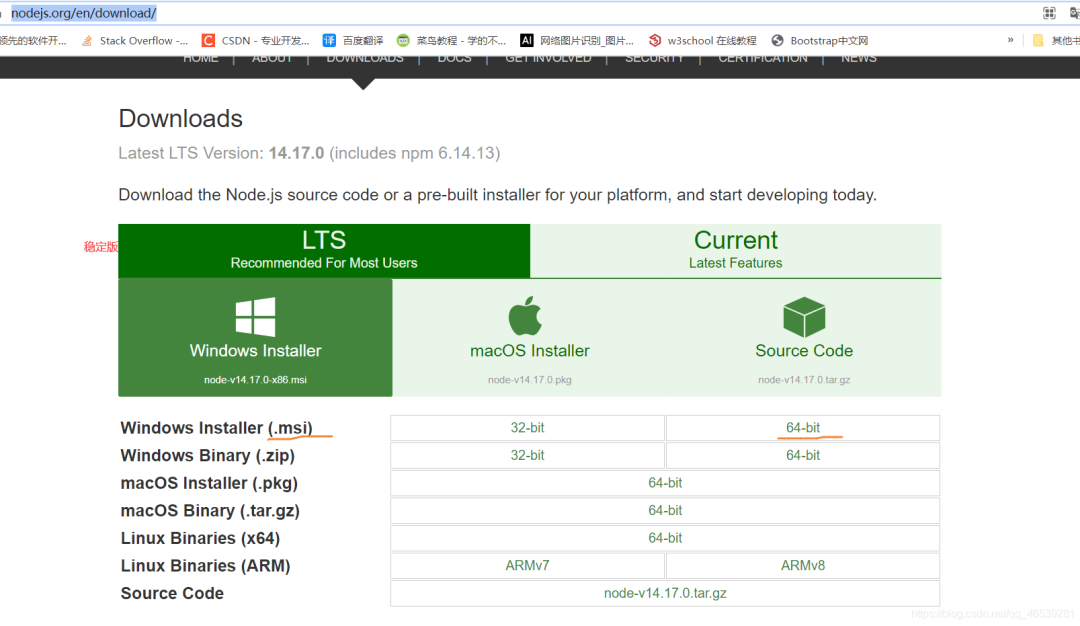Open the w3school 在线教程 bookmark
The image size is (1080, 626).
point(703,41)
